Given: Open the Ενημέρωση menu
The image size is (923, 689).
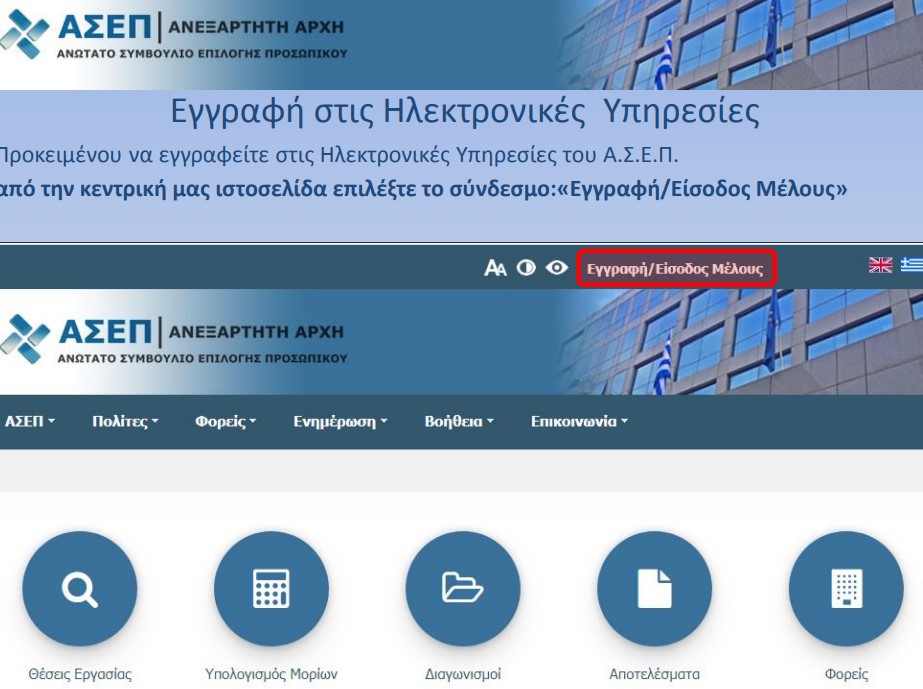Looking at the screenshot, I should coord(340,422).
